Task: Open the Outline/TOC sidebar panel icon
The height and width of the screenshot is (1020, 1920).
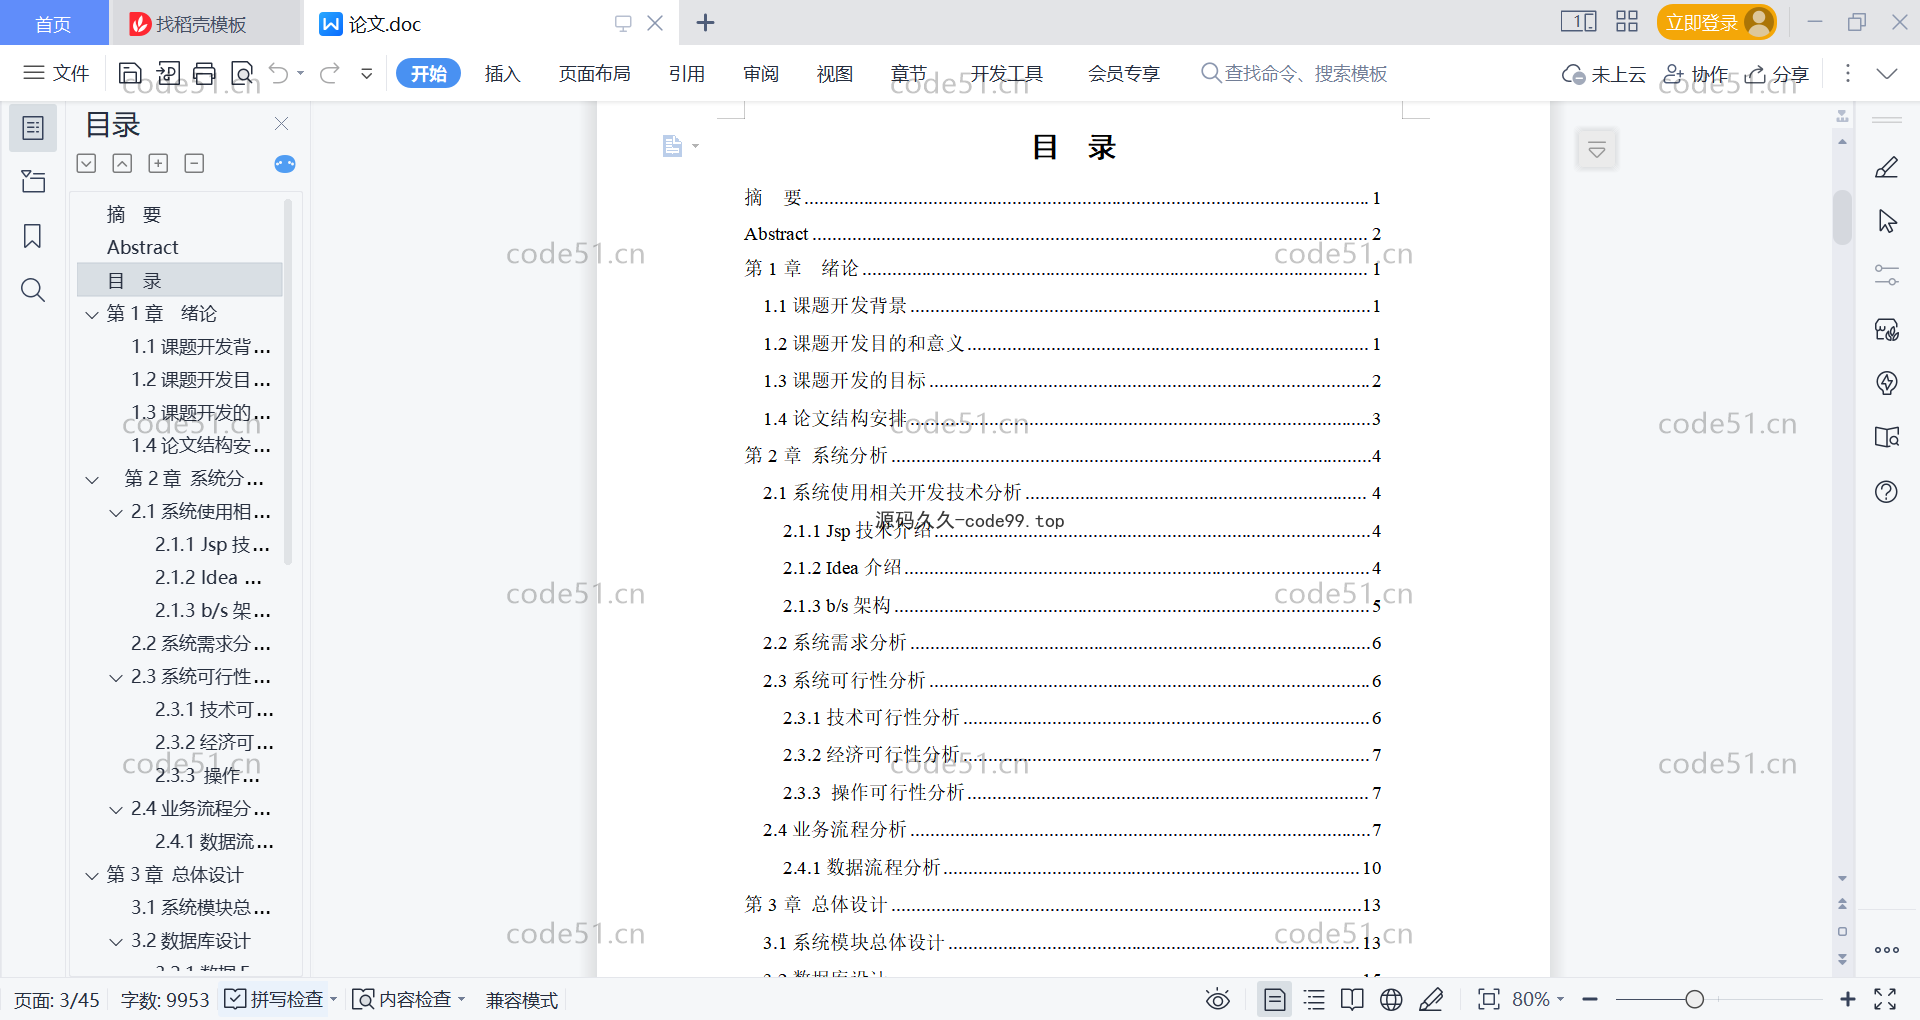Action: tap(33, 128)
